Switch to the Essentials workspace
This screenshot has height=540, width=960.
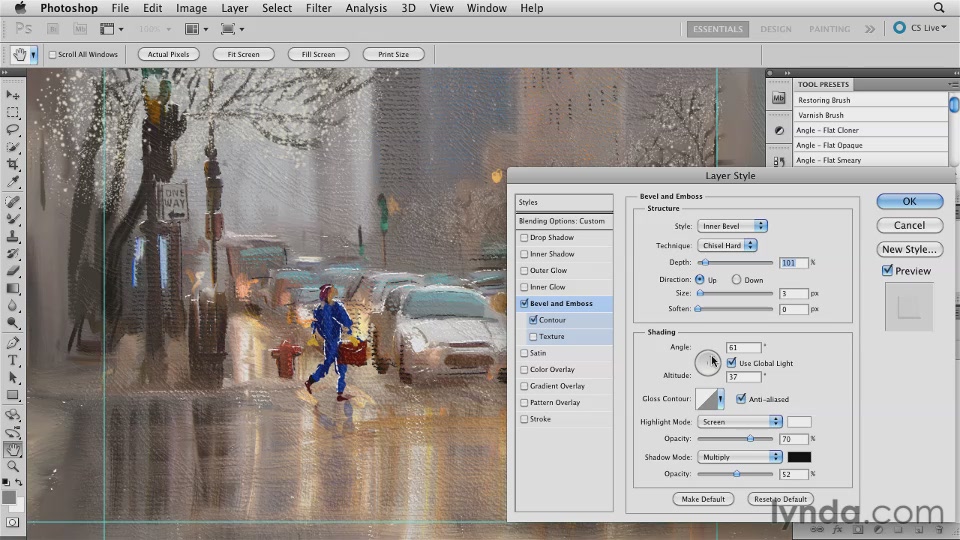pos(718,29)
